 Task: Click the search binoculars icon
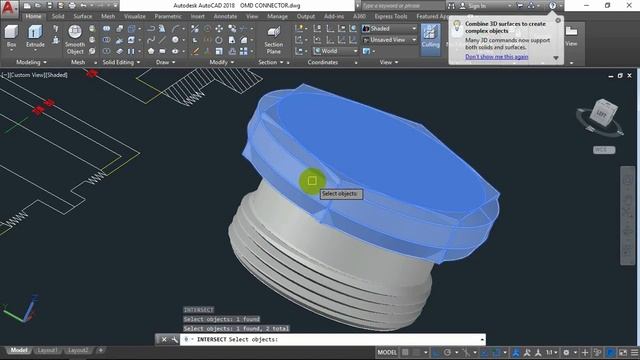tap(451, 6)
